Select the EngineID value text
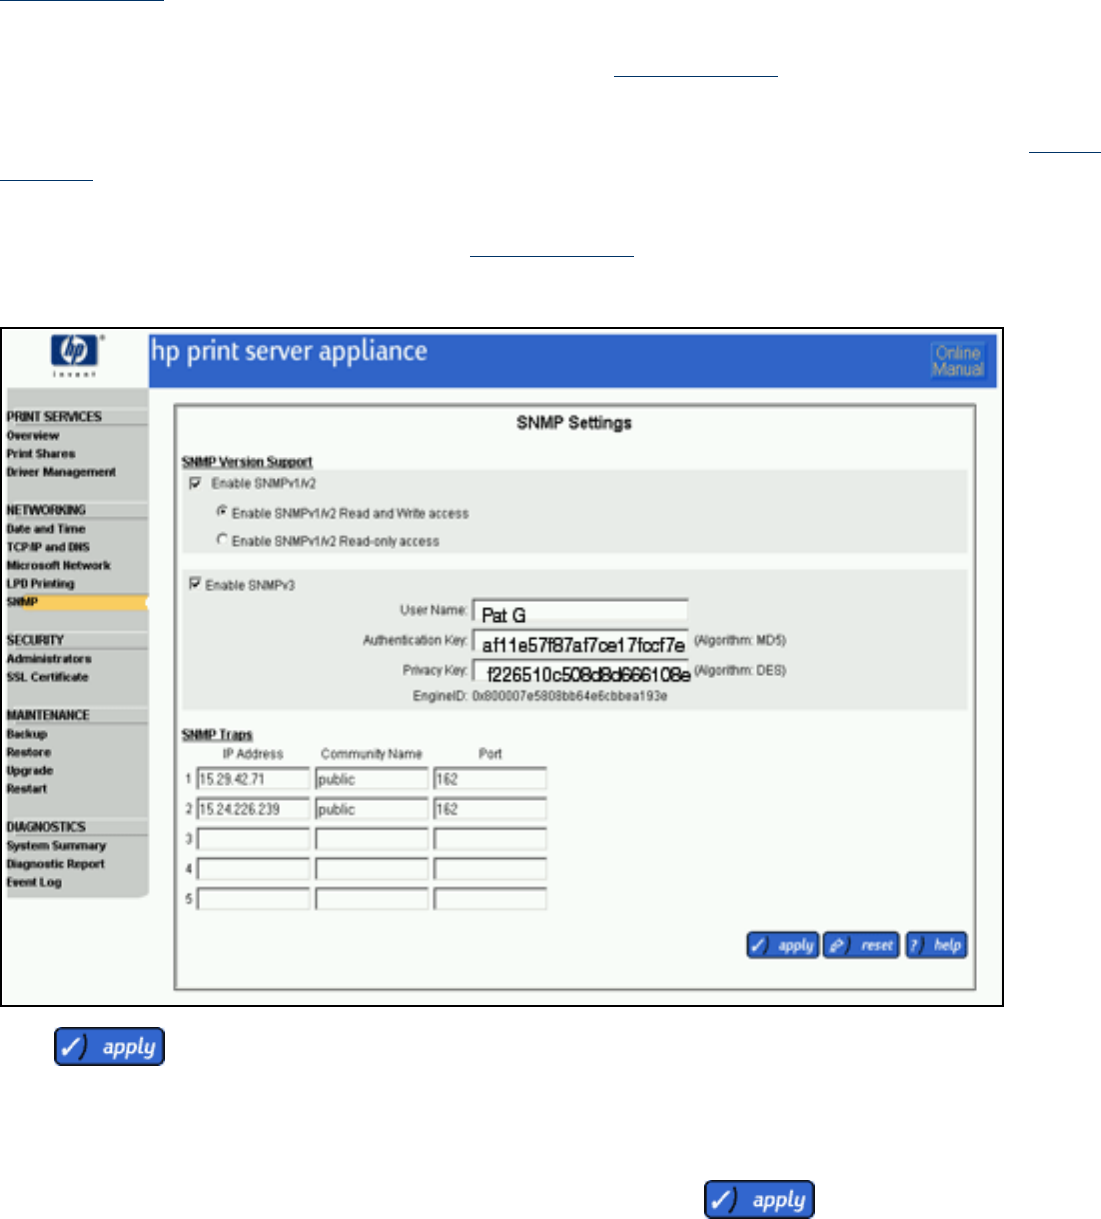The height and width of the screenshot is (1219, 1101). pyautogui.click(x=569, y=696)
